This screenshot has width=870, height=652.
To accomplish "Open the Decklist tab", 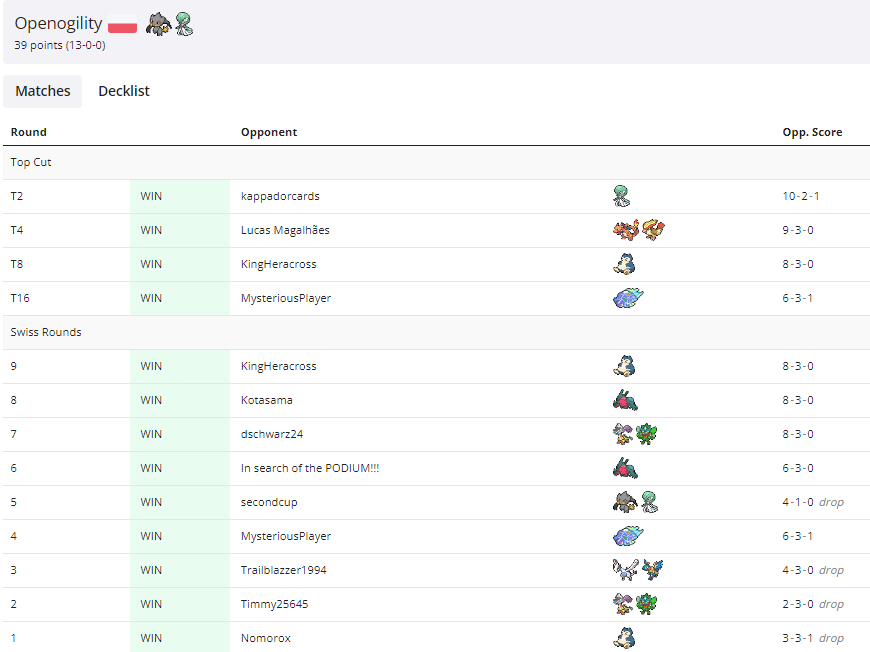I will pyautogui.click(x=124, y=91).
